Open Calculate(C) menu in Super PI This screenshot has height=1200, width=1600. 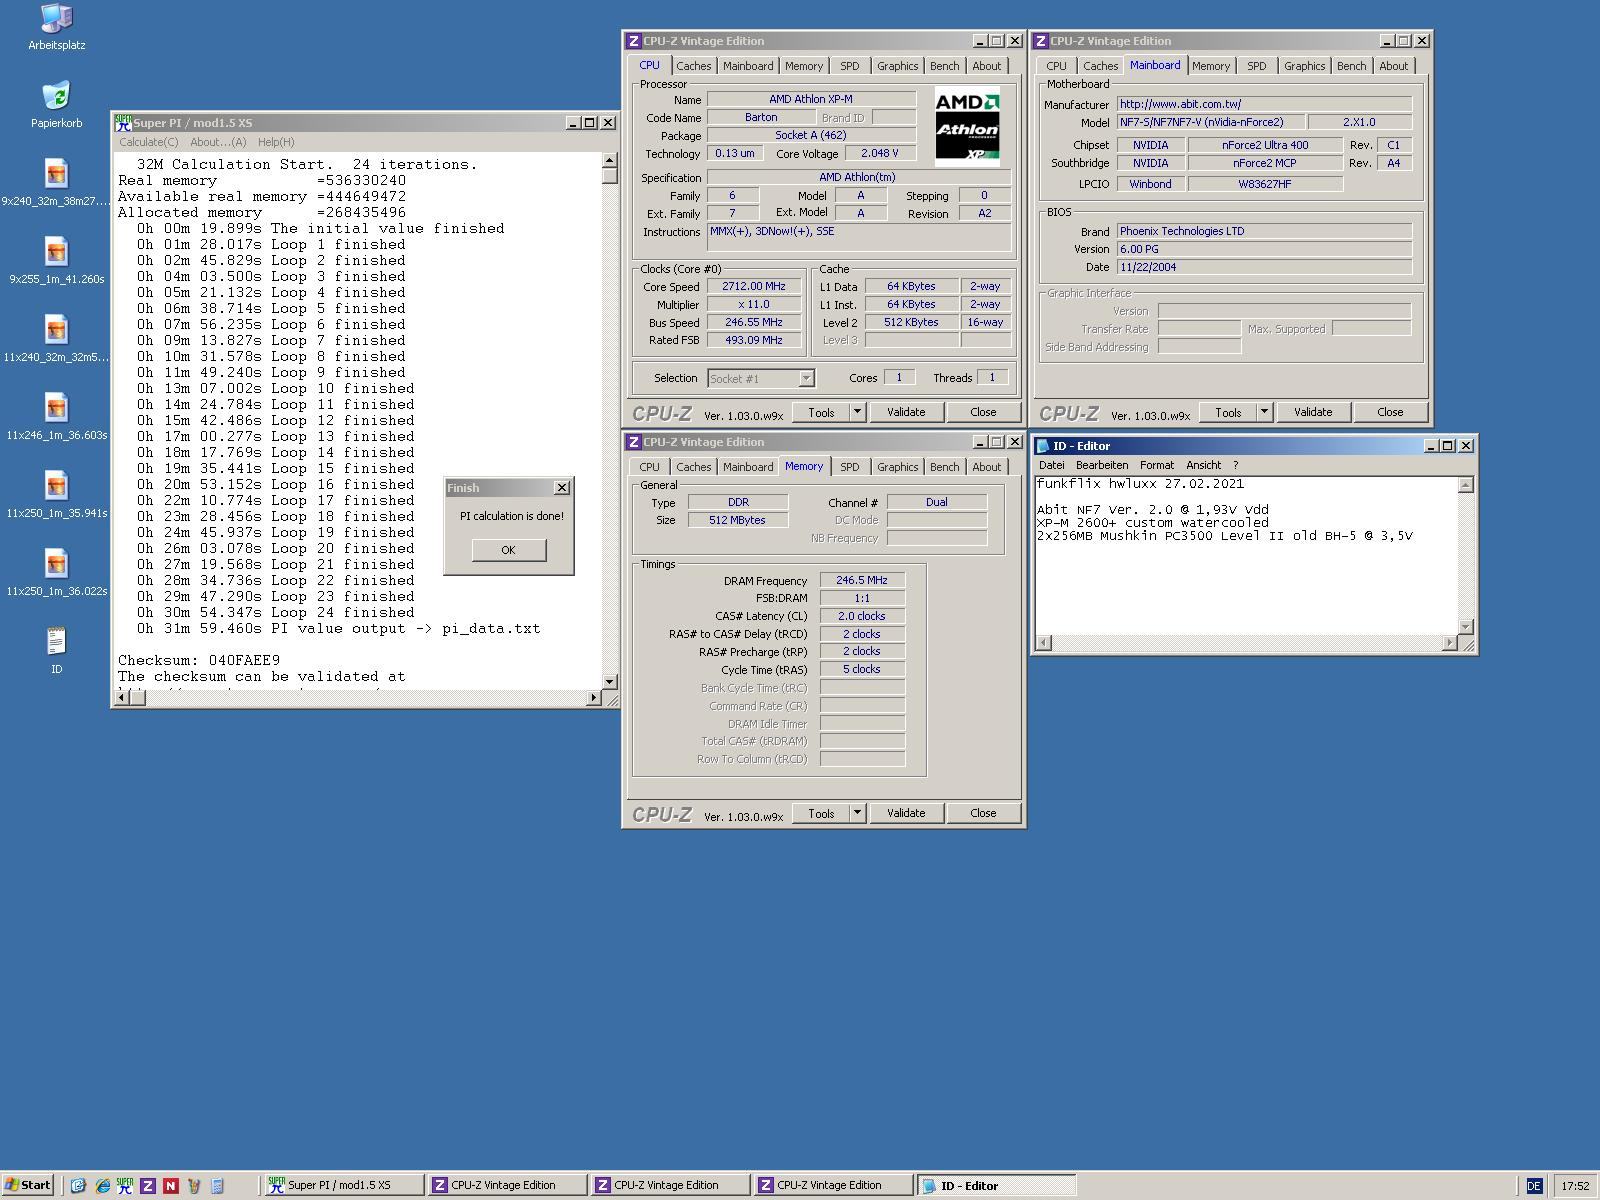(149, 142)
